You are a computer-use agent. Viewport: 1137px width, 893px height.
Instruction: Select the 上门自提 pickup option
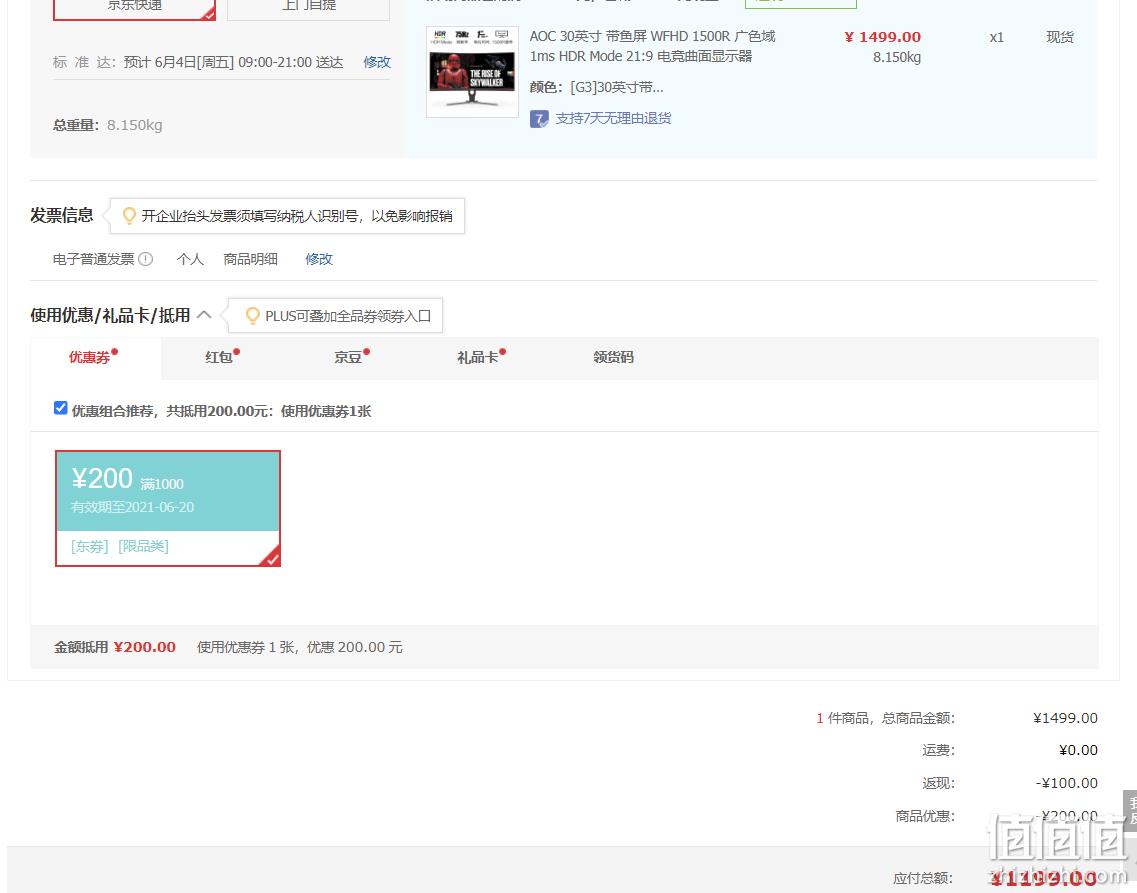(308, 7)
